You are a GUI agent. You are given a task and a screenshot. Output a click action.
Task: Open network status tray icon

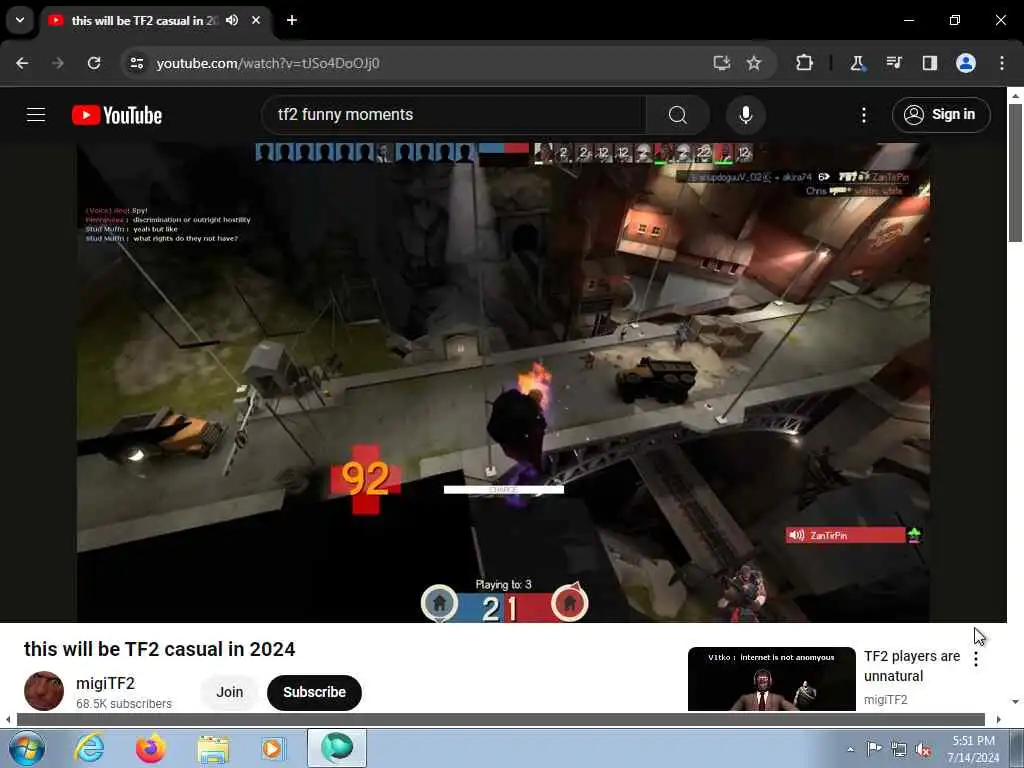[x=899, y=749]
